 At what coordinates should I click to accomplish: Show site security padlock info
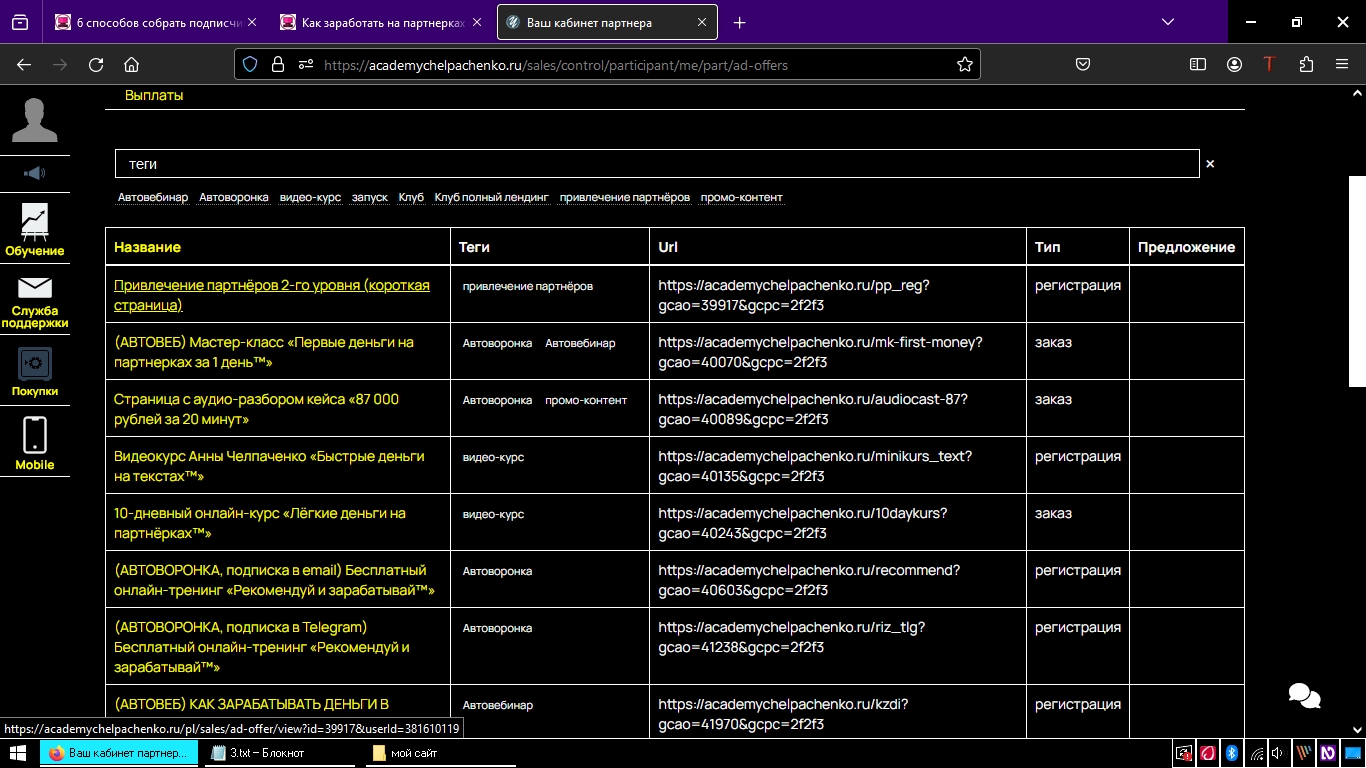tap(278, 64)
